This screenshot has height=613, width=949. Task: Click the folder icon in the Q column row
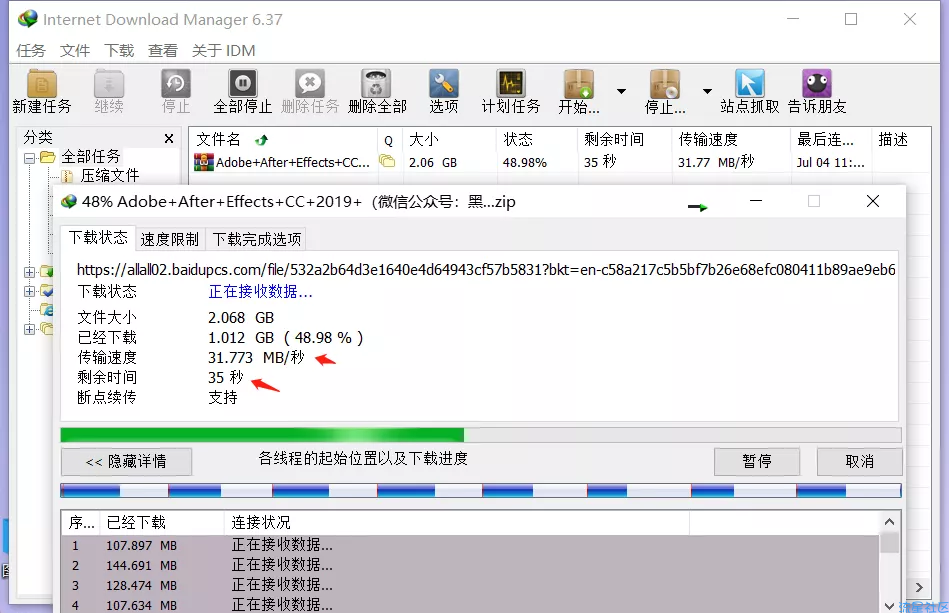click(387, 161)
